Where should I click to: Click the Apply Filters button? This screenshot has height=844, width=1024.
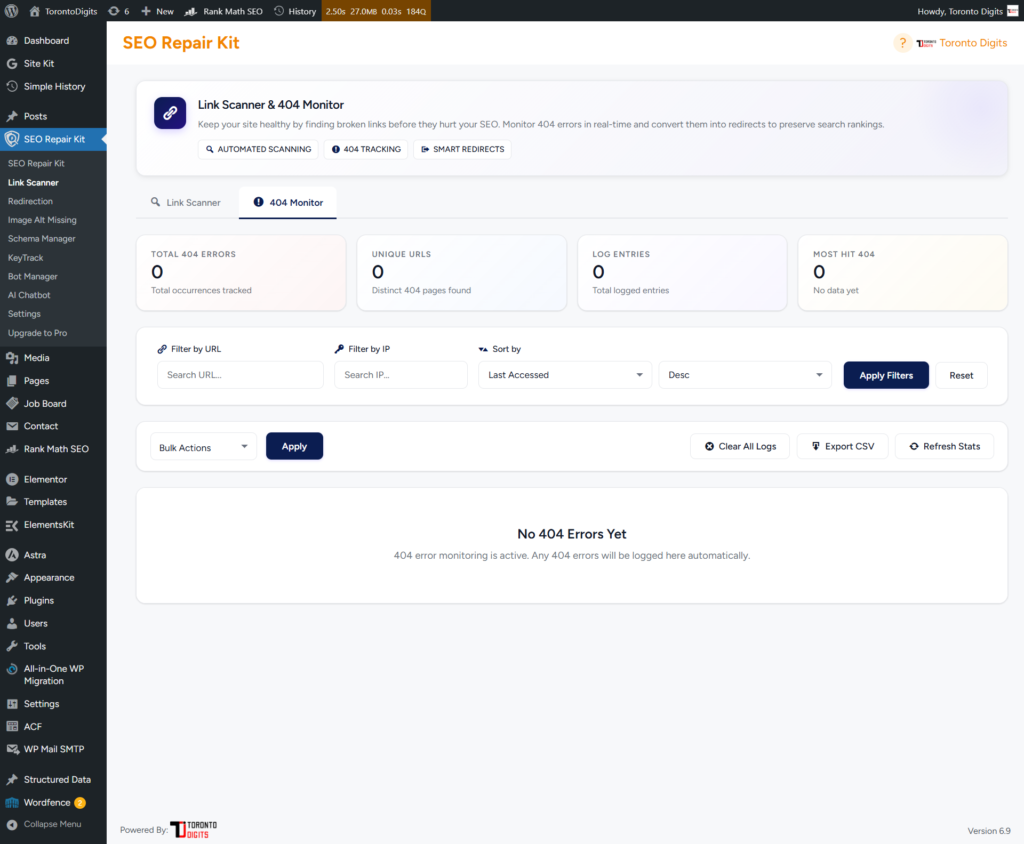(886, 375)
